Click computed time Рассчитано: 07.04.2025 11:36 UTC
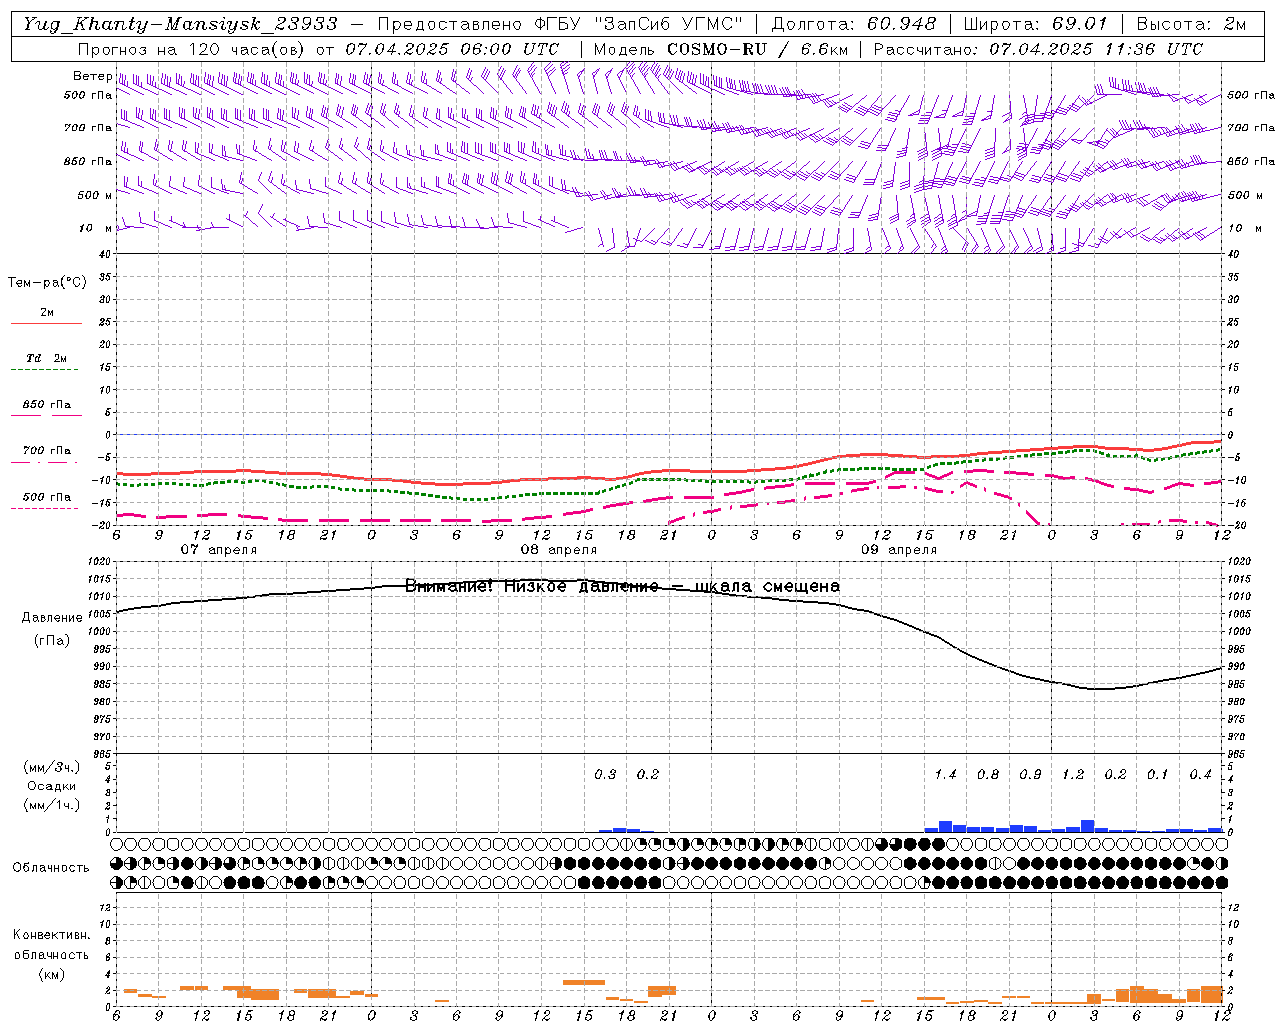Viewport: 1280px width, 1024px height. [1038, 48]
